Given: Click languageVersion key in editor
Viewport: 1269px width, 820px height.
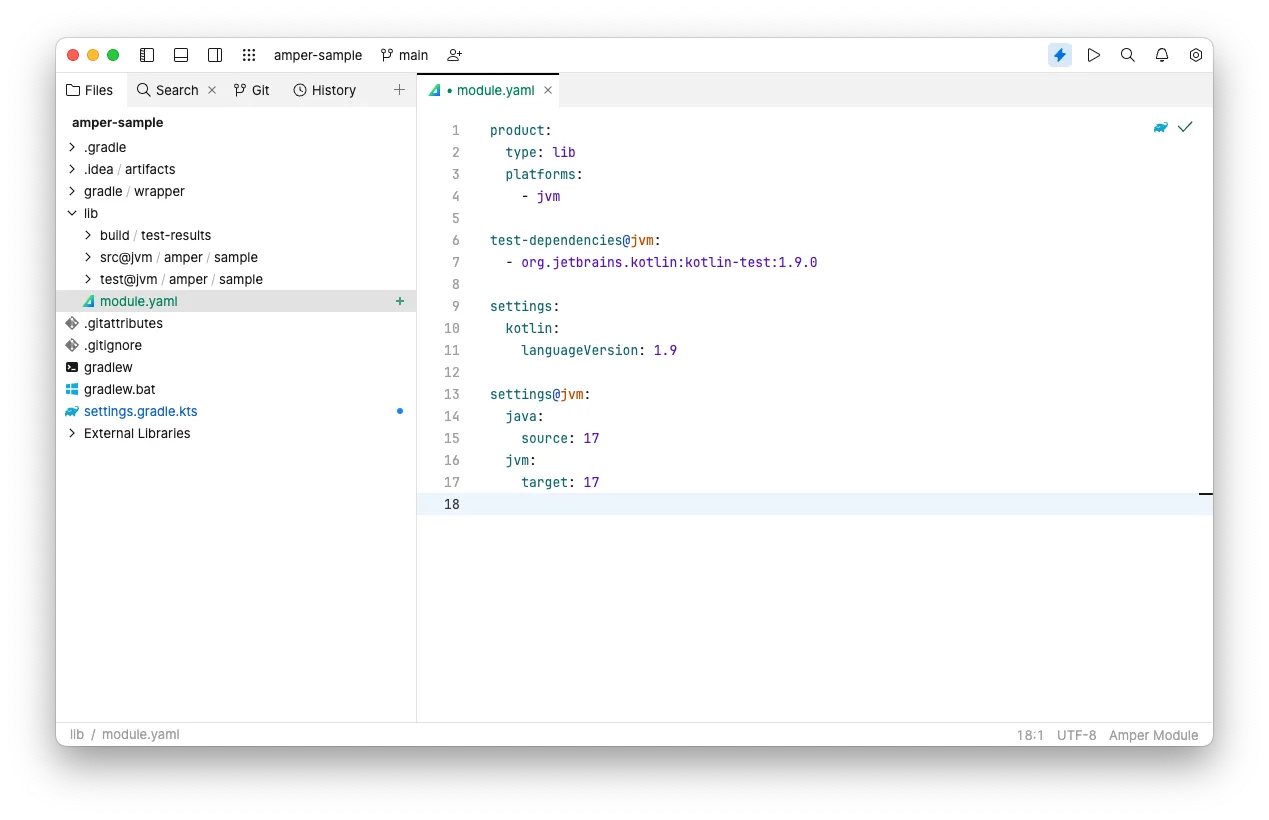Looking at the screenshot, I should click(x=579, y=350).
